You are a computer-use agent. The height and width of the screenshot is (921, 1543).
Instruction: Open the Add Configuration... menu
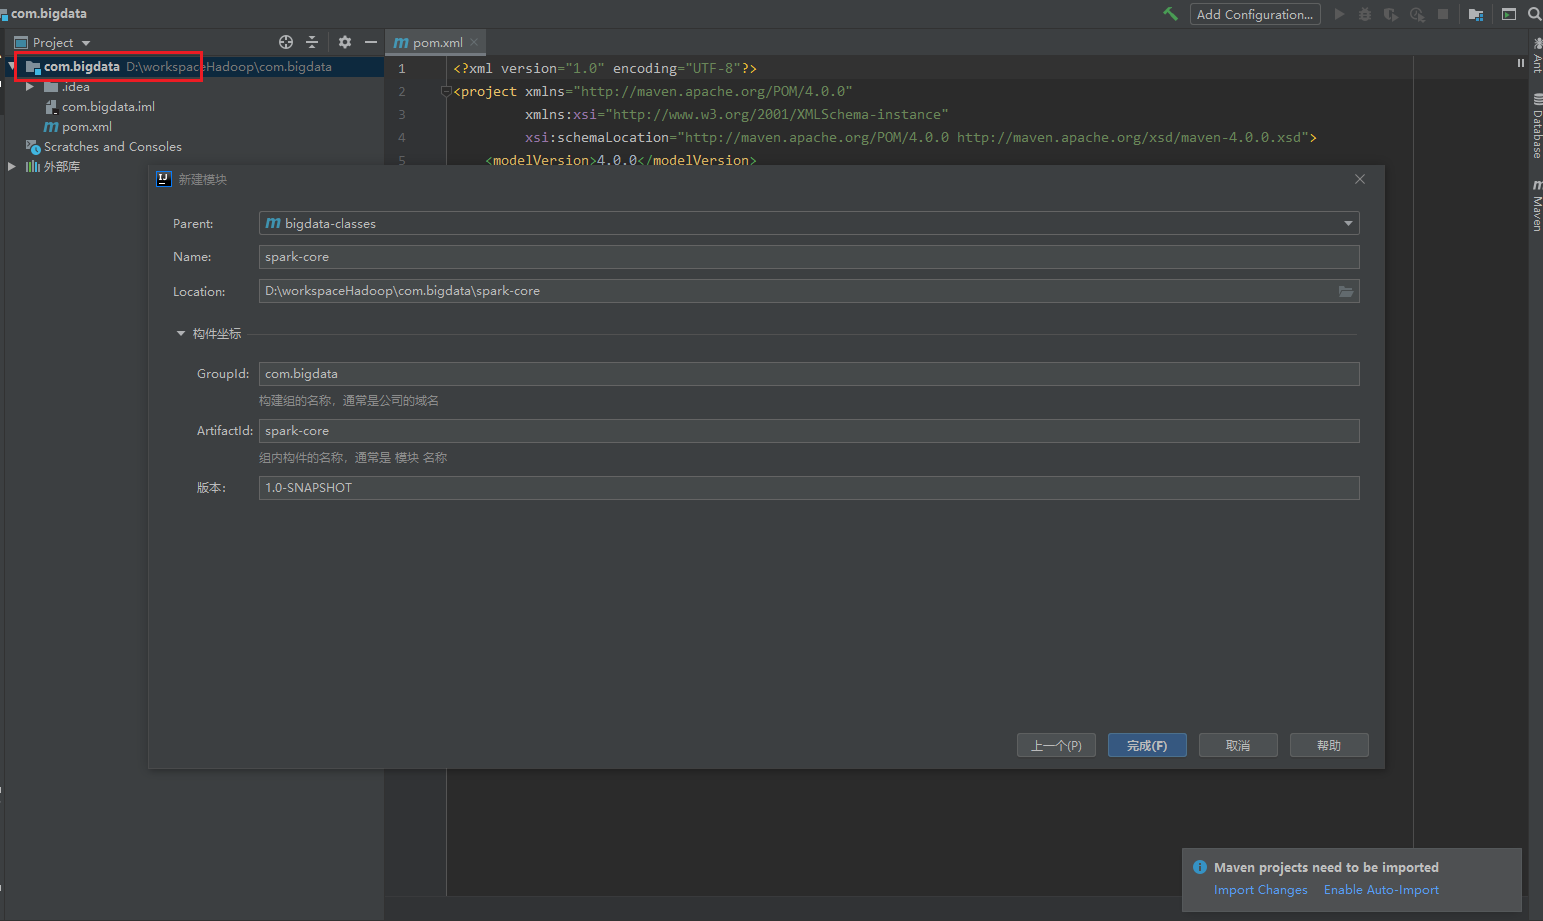(1255, 14)
